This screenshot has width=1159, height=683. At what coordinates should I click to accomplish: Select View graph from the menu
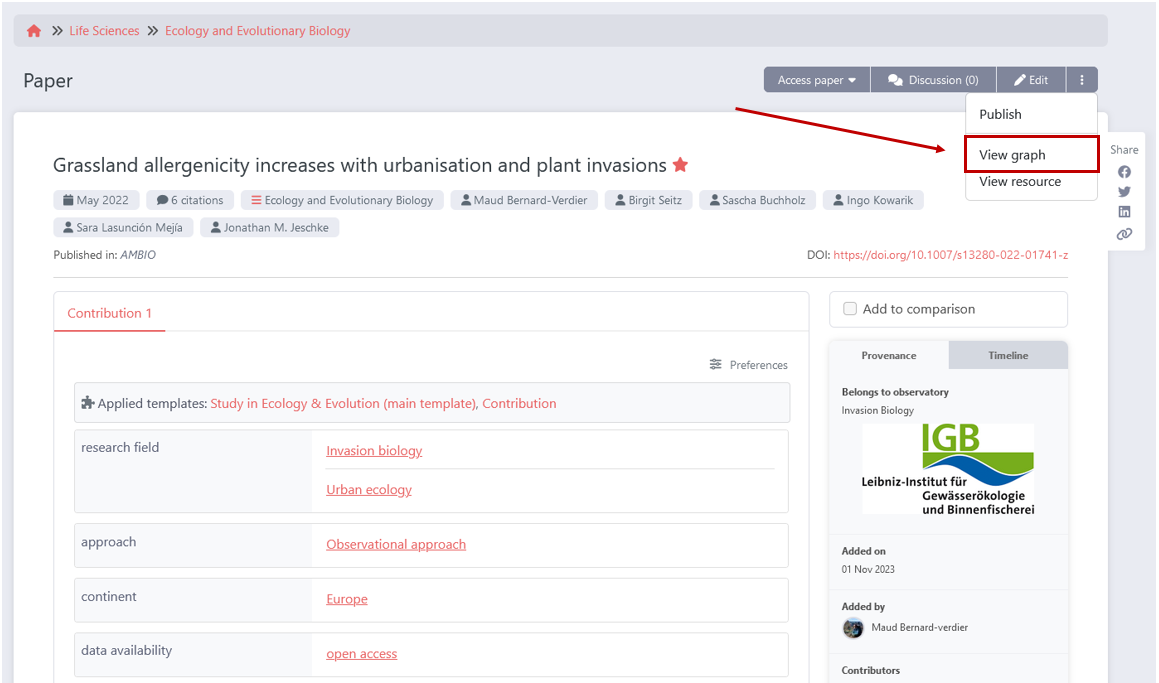click(1012, 155)
